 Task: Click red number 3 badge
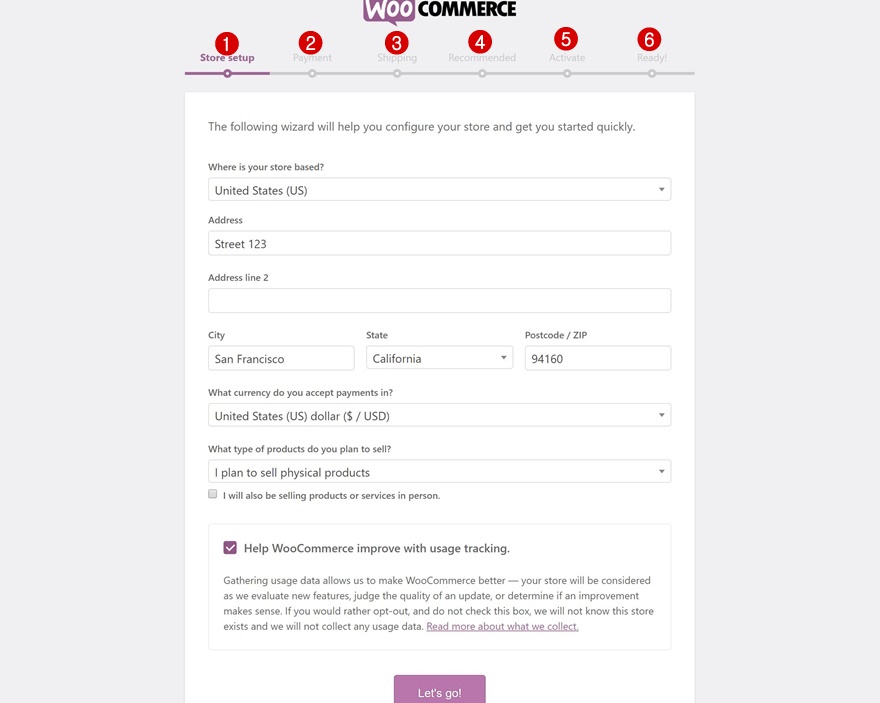pyautogui.click(x=397, y=42)
